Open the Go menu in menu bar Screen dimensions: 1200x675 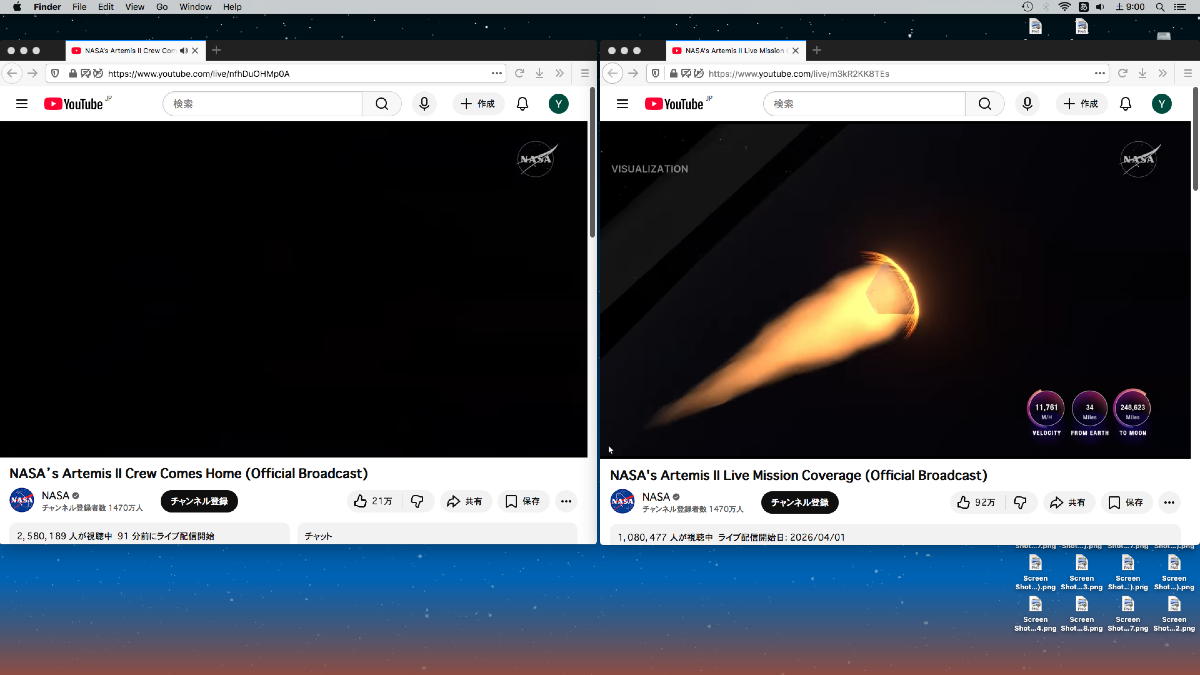click(161, 7)
